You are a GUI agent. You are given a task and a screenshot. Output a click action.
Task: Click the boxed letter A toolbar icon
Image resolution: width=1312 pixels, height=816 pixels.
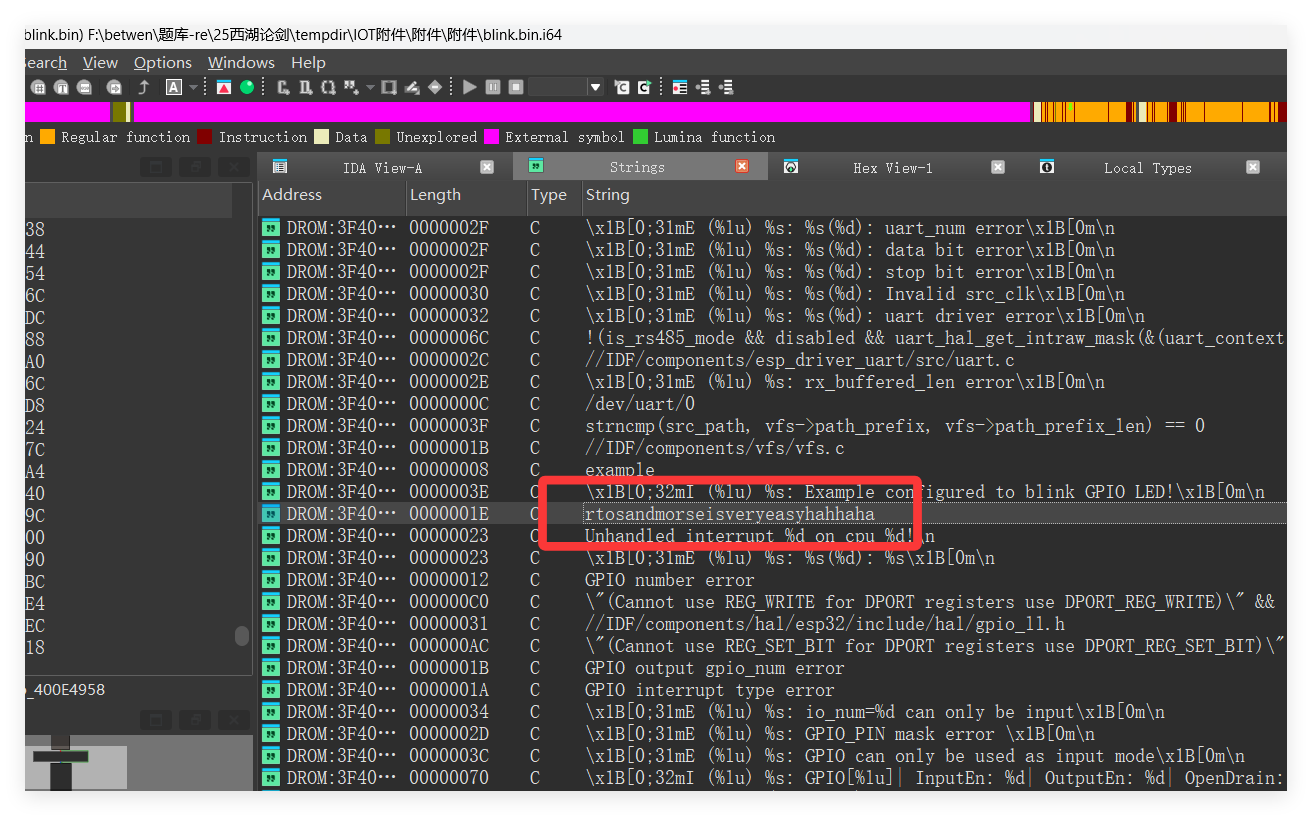coord(173,87)
